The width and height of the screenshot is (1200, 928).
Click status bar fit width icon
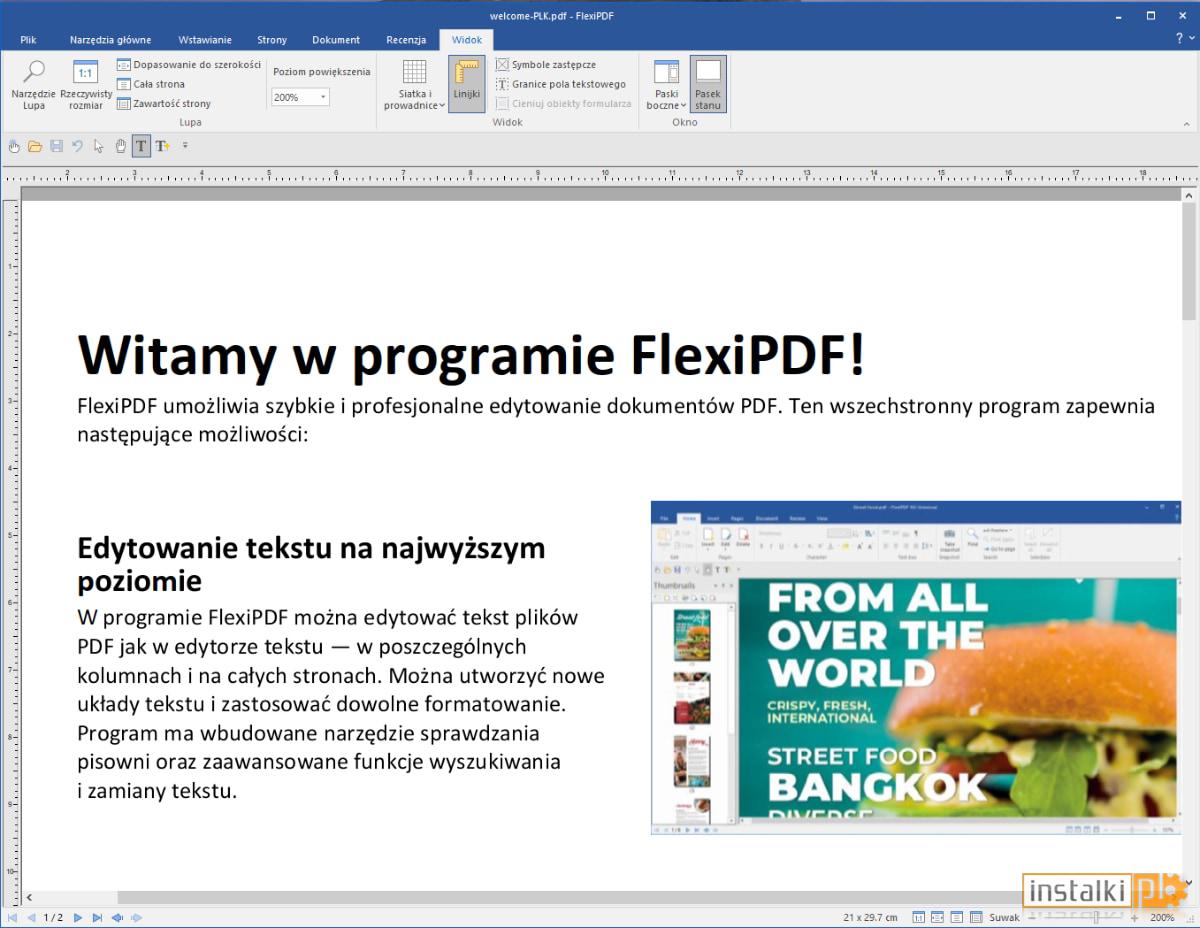click(937, 917)
